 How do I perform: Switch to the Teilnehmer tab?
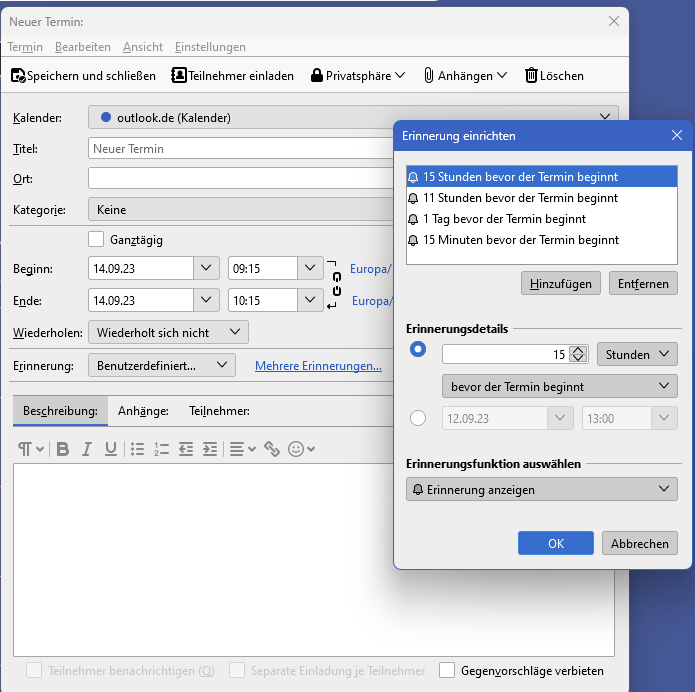219,410
